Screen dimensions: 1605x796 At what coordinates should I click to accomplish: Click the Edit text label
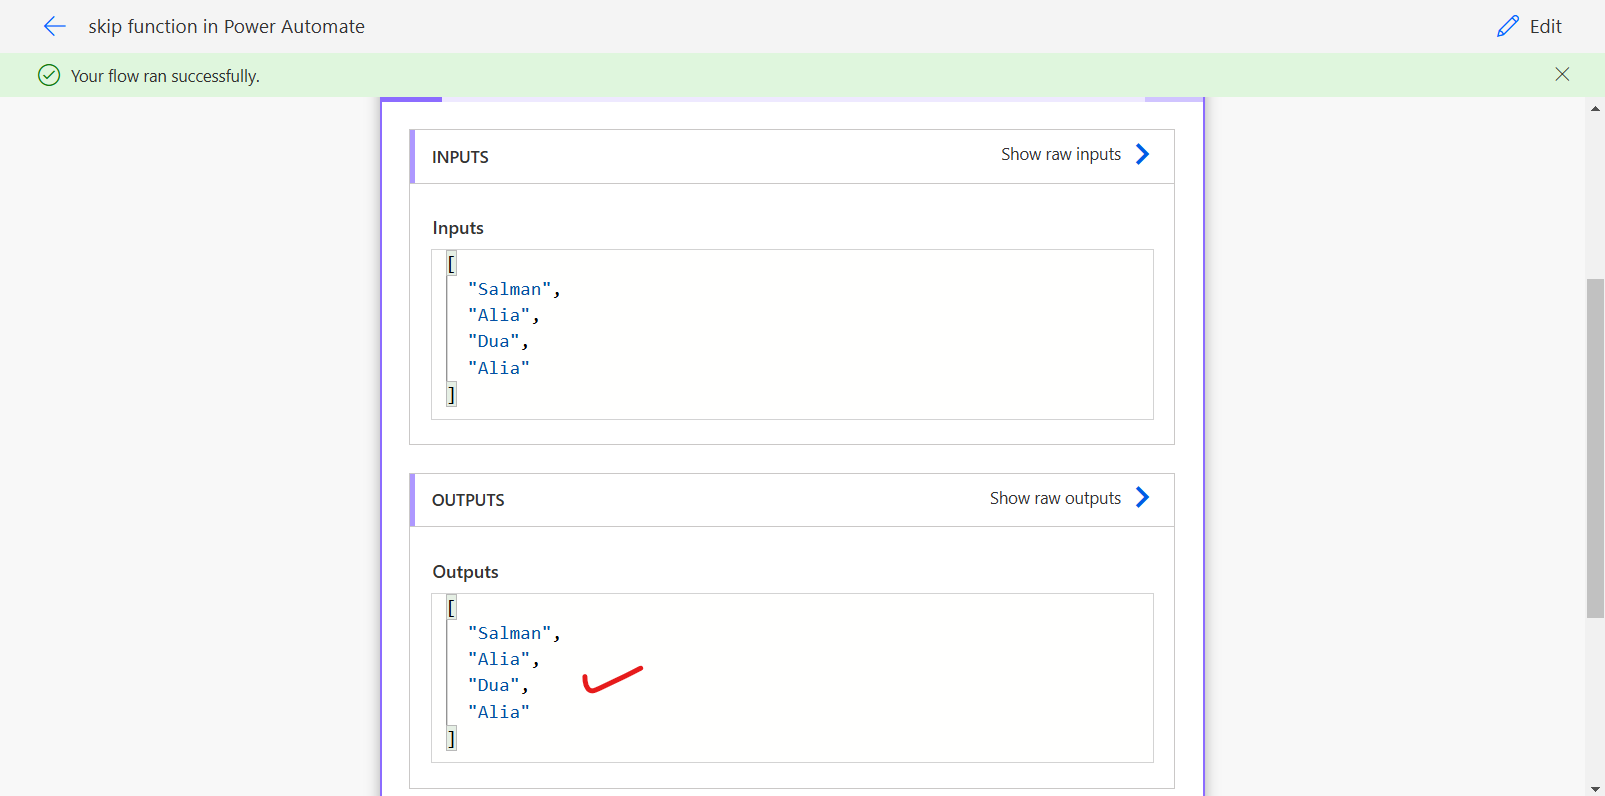1545,27
